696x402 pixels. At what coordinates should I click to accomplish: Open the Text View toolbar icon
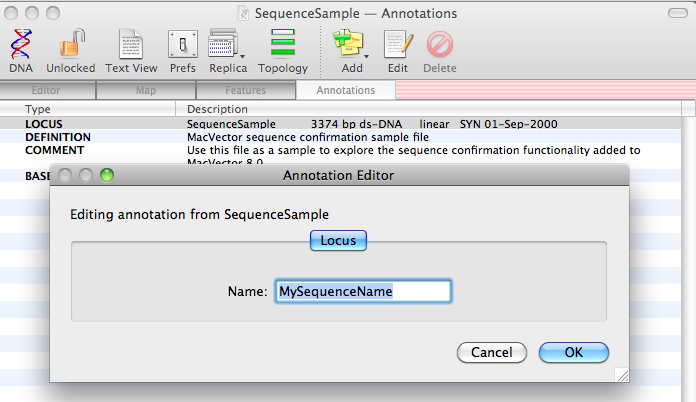(131, 44)
